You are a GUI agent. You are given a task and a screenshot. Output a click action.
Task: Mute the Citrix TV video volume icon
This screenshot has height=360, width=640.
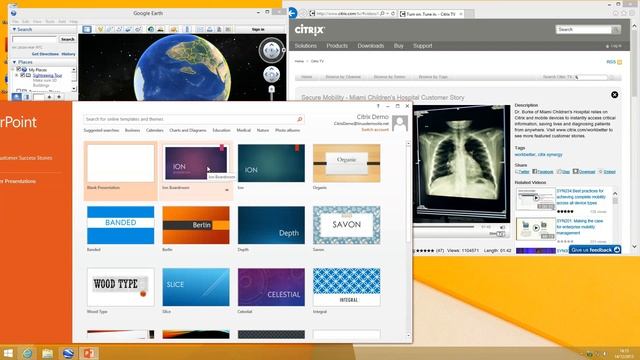(503, 227)
